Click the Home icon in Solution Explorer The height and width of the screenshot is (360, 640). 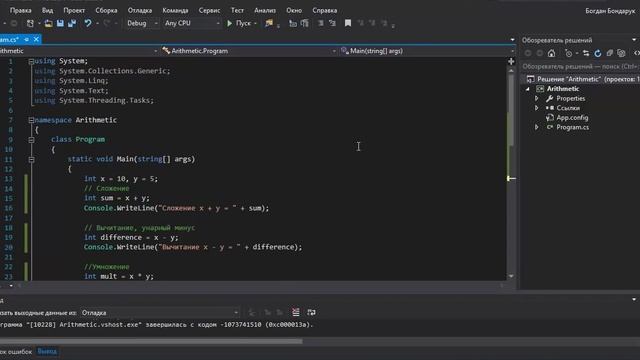pos(551,53)
